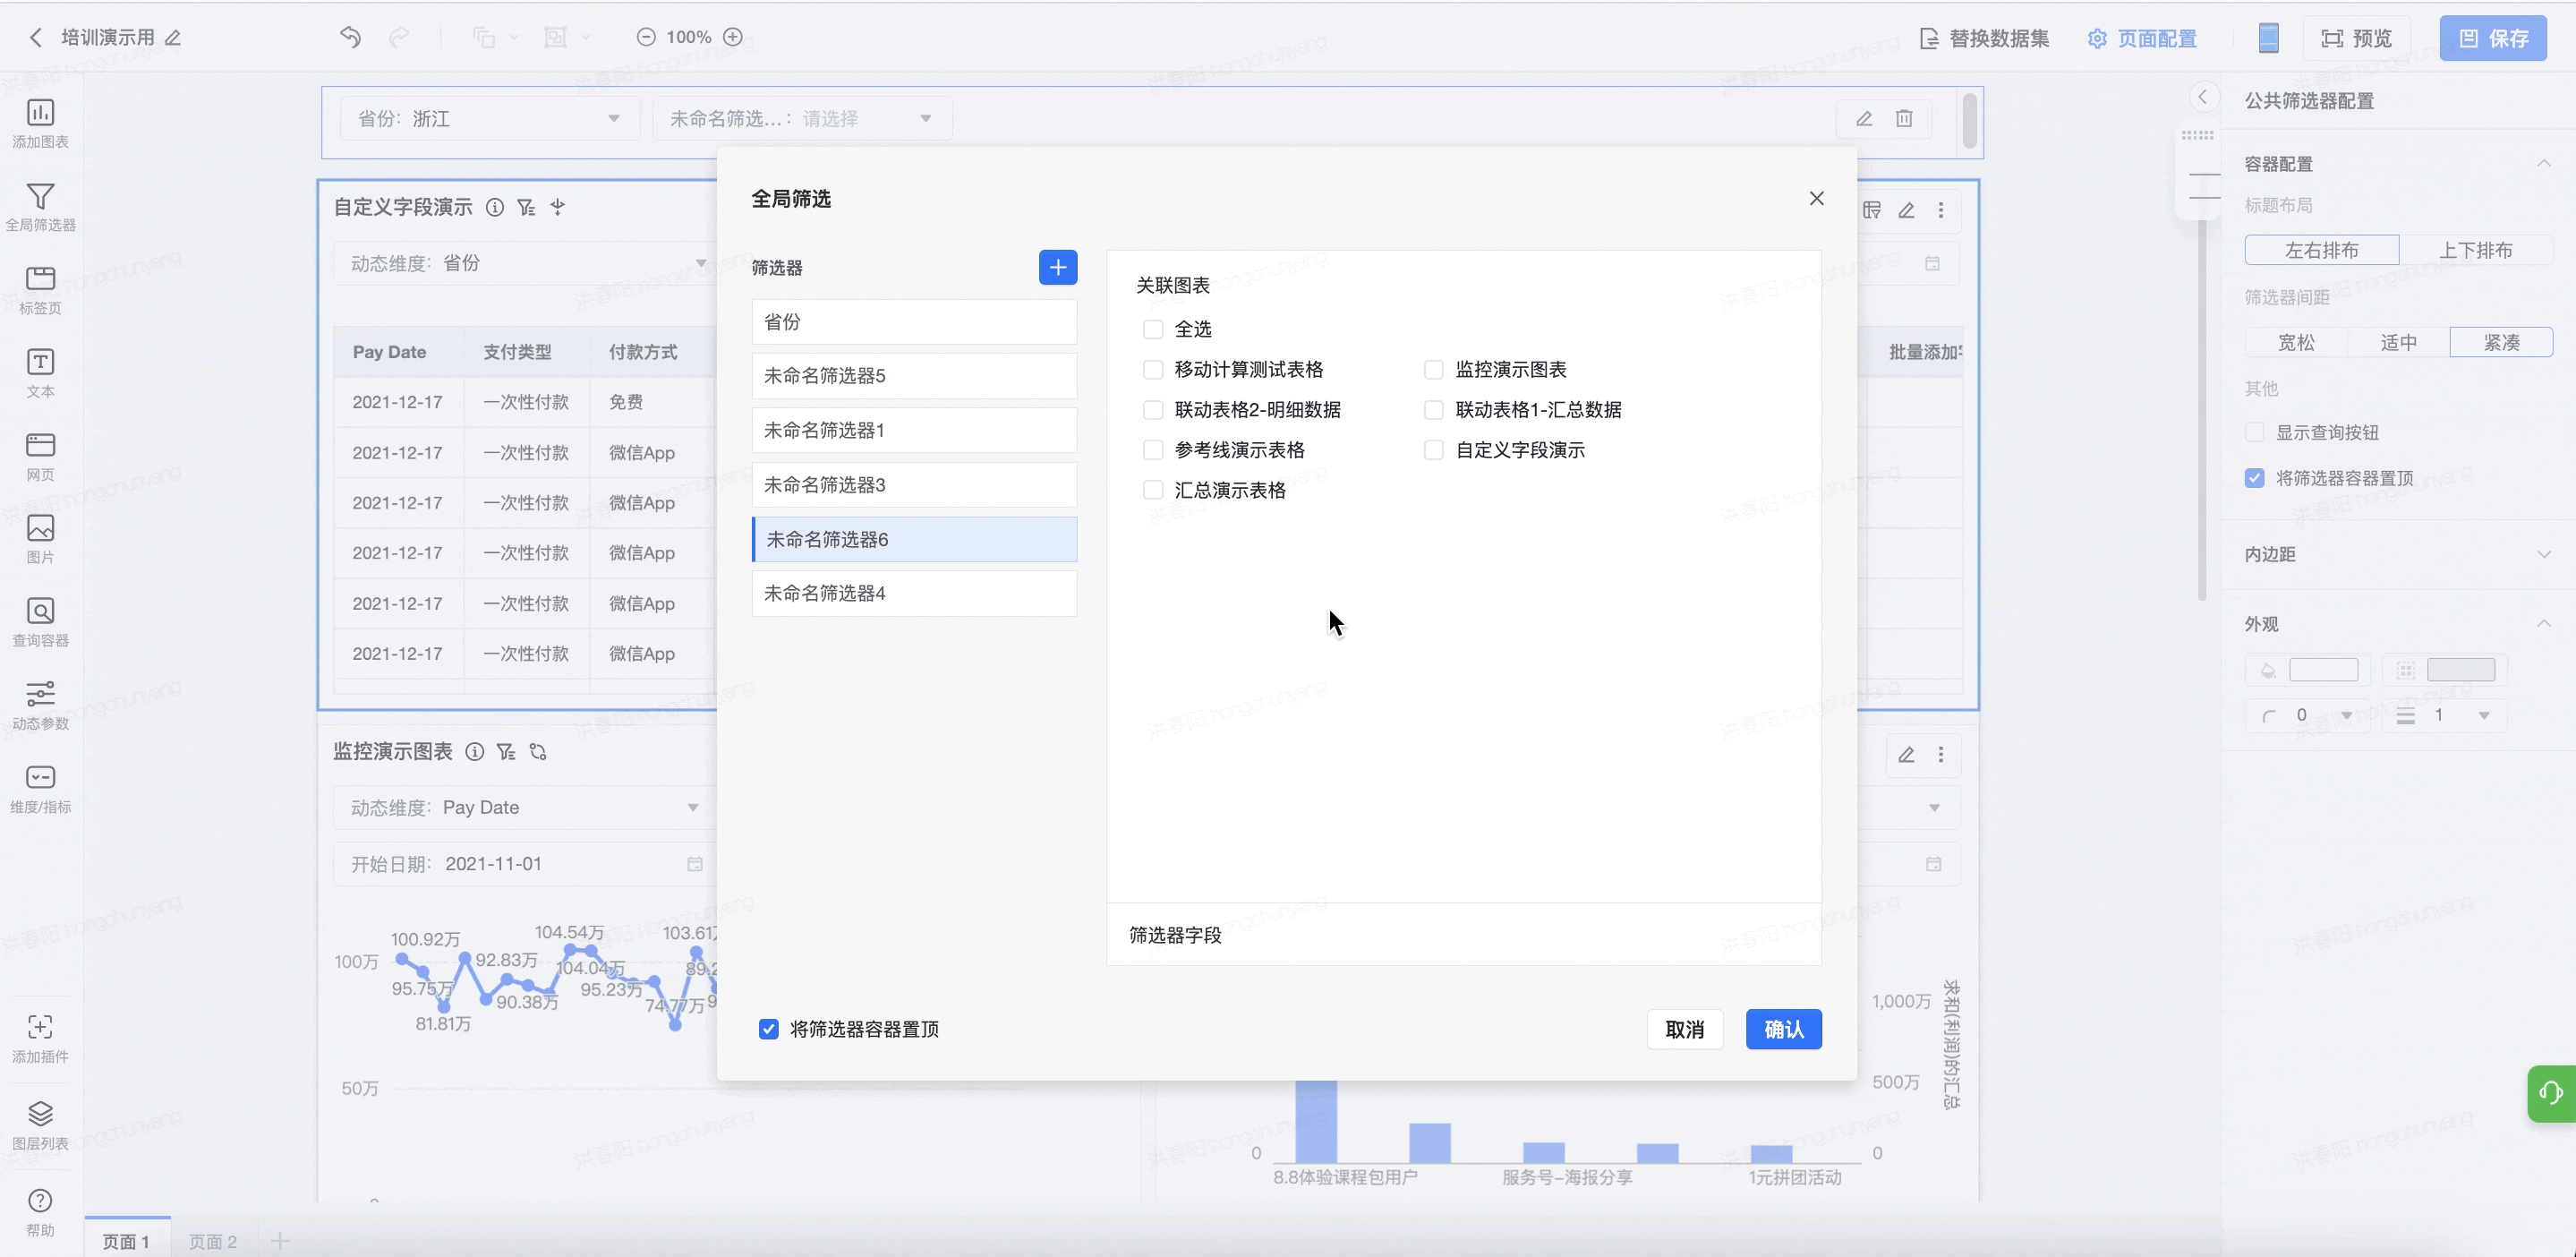Viewport: 2576px width, 1257px height.
Task: Redo the last action
Action: (399, 37)
